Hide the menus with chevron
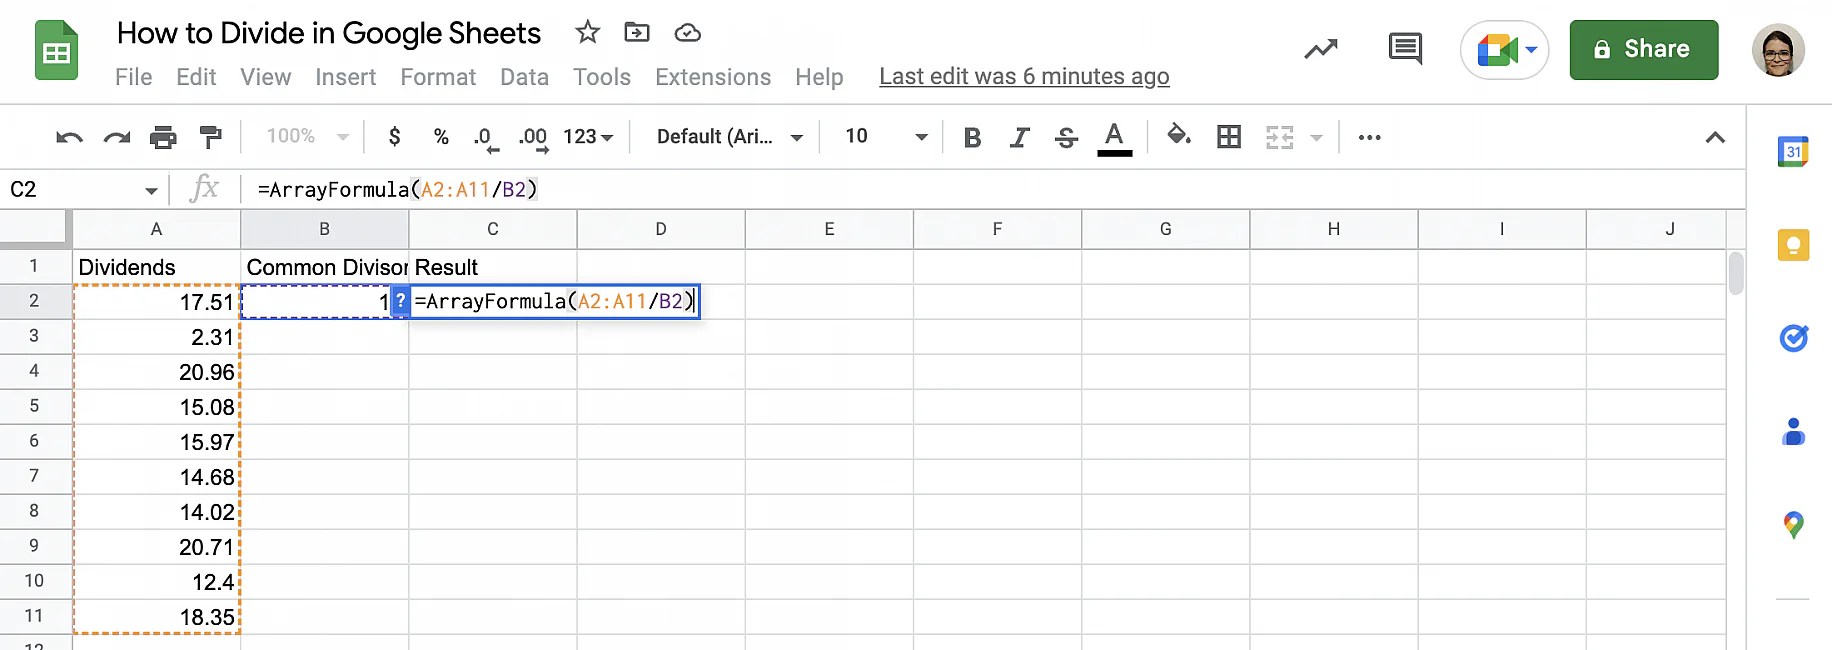Viewport: 1832px width, 650px height. pyautogui.click(x=1715, y=137)
